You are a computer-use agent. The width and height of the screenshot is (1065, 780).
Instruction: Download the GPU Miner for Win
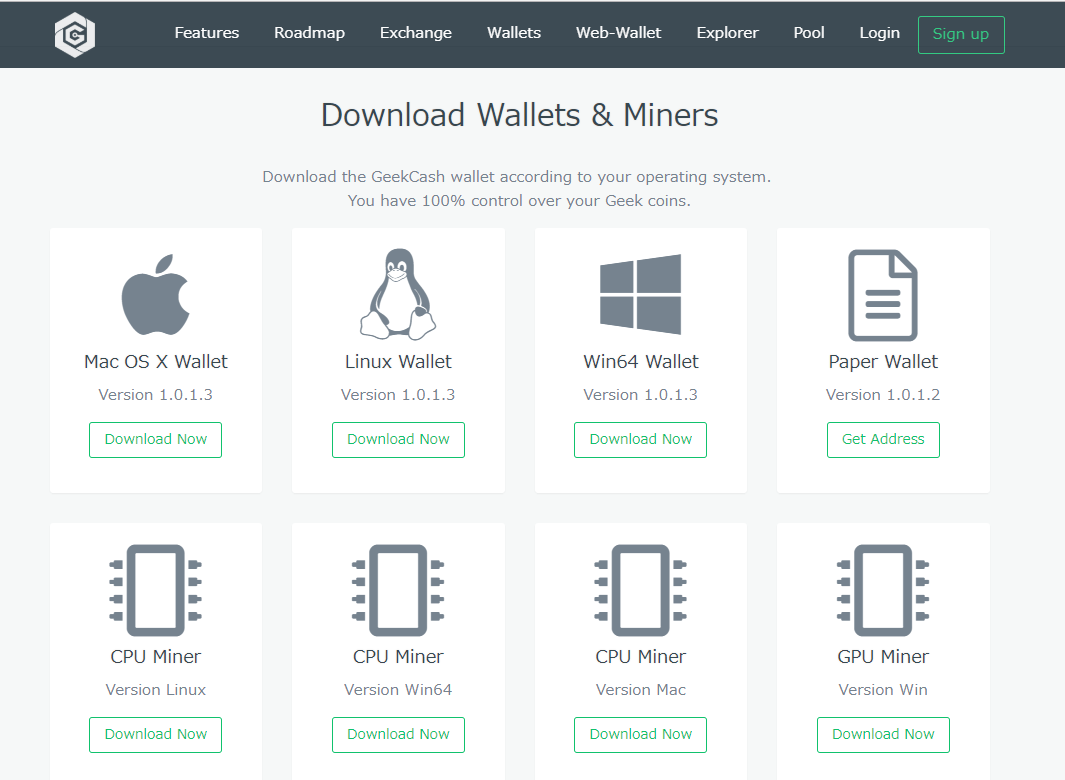(883, 734)
